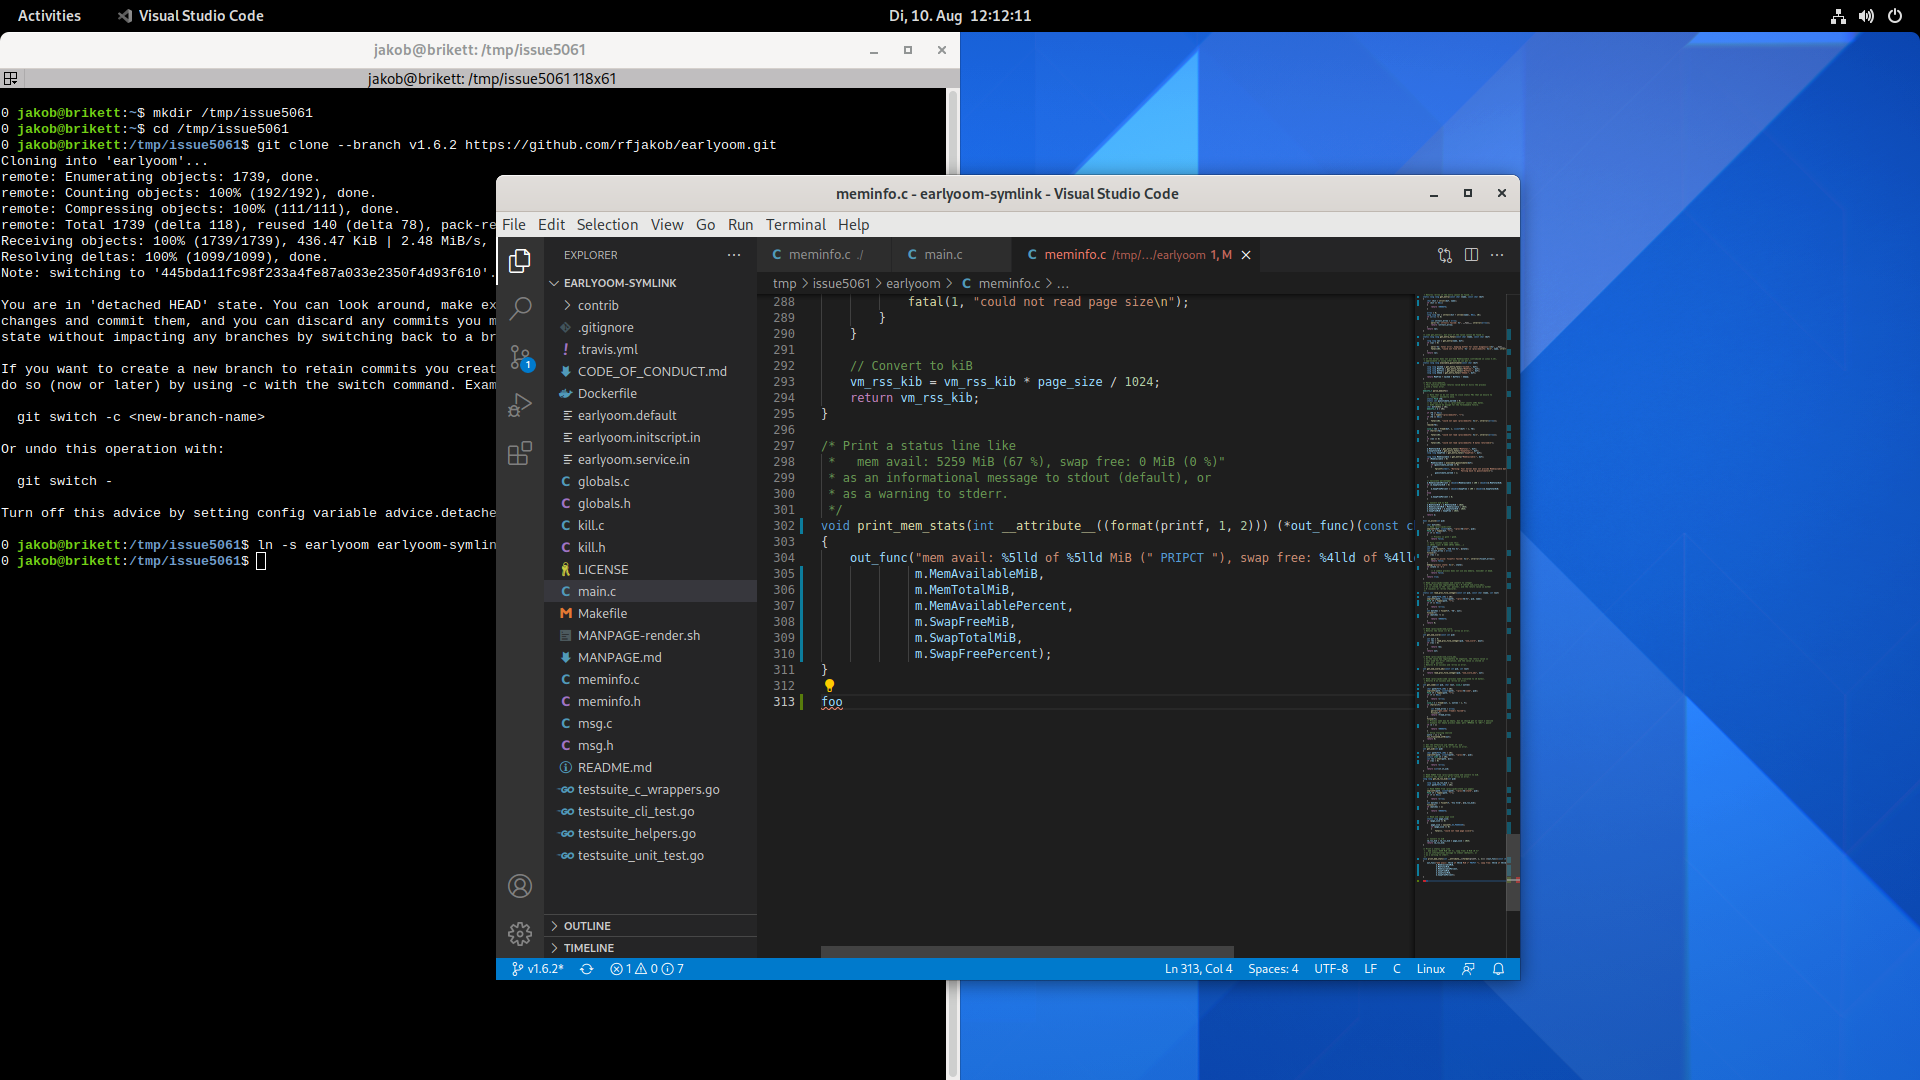Expand the contrib folder

coord(598,306)
